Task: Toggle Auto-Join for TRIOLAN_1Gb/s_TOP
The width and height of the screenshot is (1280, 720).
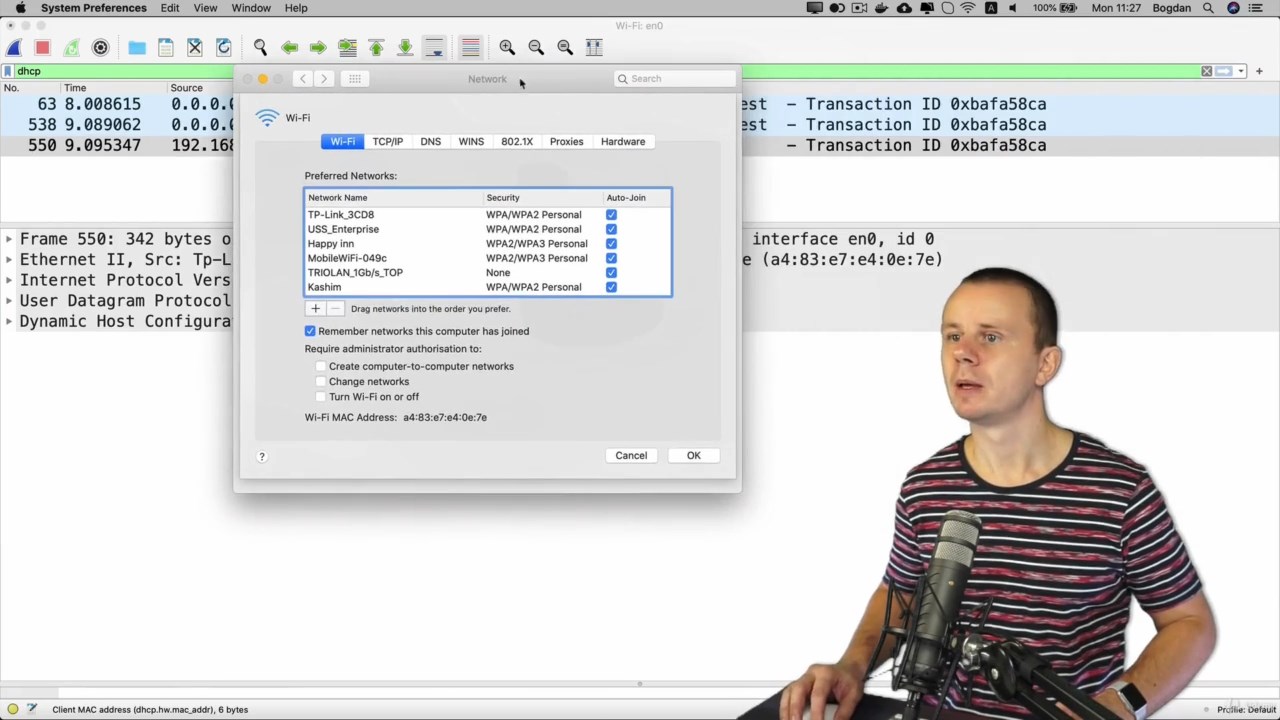Action: click(611, 273)
